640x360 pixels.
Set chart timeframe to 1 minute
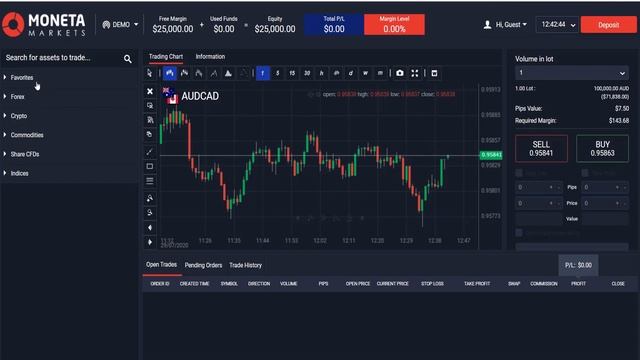263,73
